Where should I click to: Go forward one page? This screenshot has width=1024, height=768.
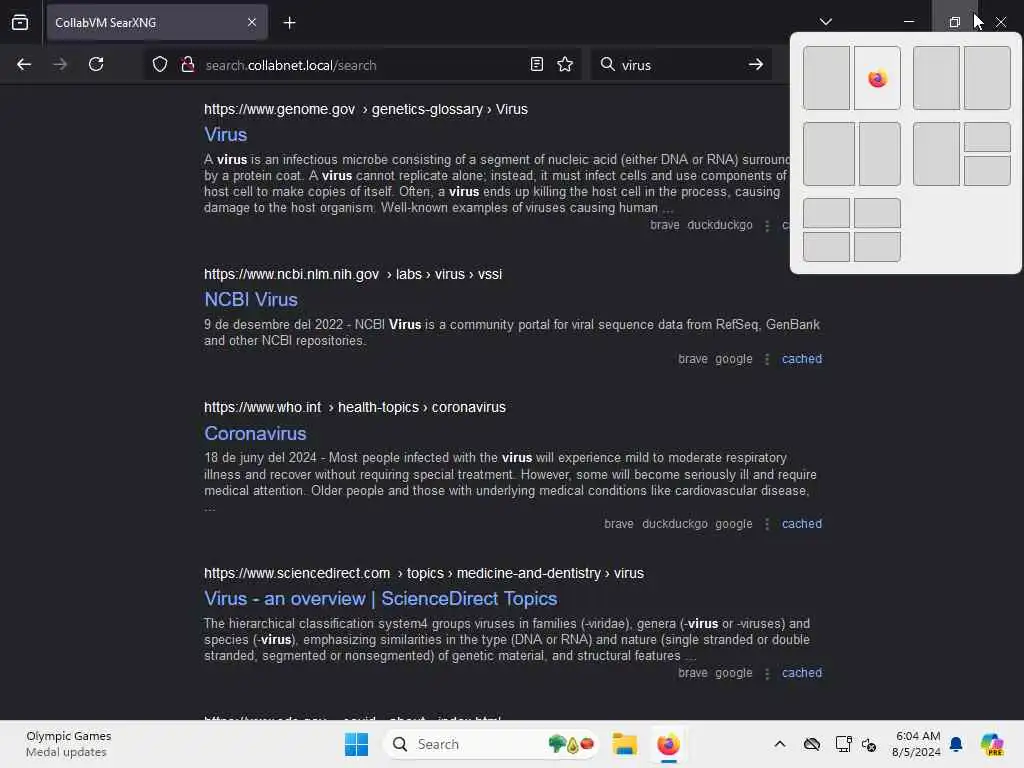(60, 64)
